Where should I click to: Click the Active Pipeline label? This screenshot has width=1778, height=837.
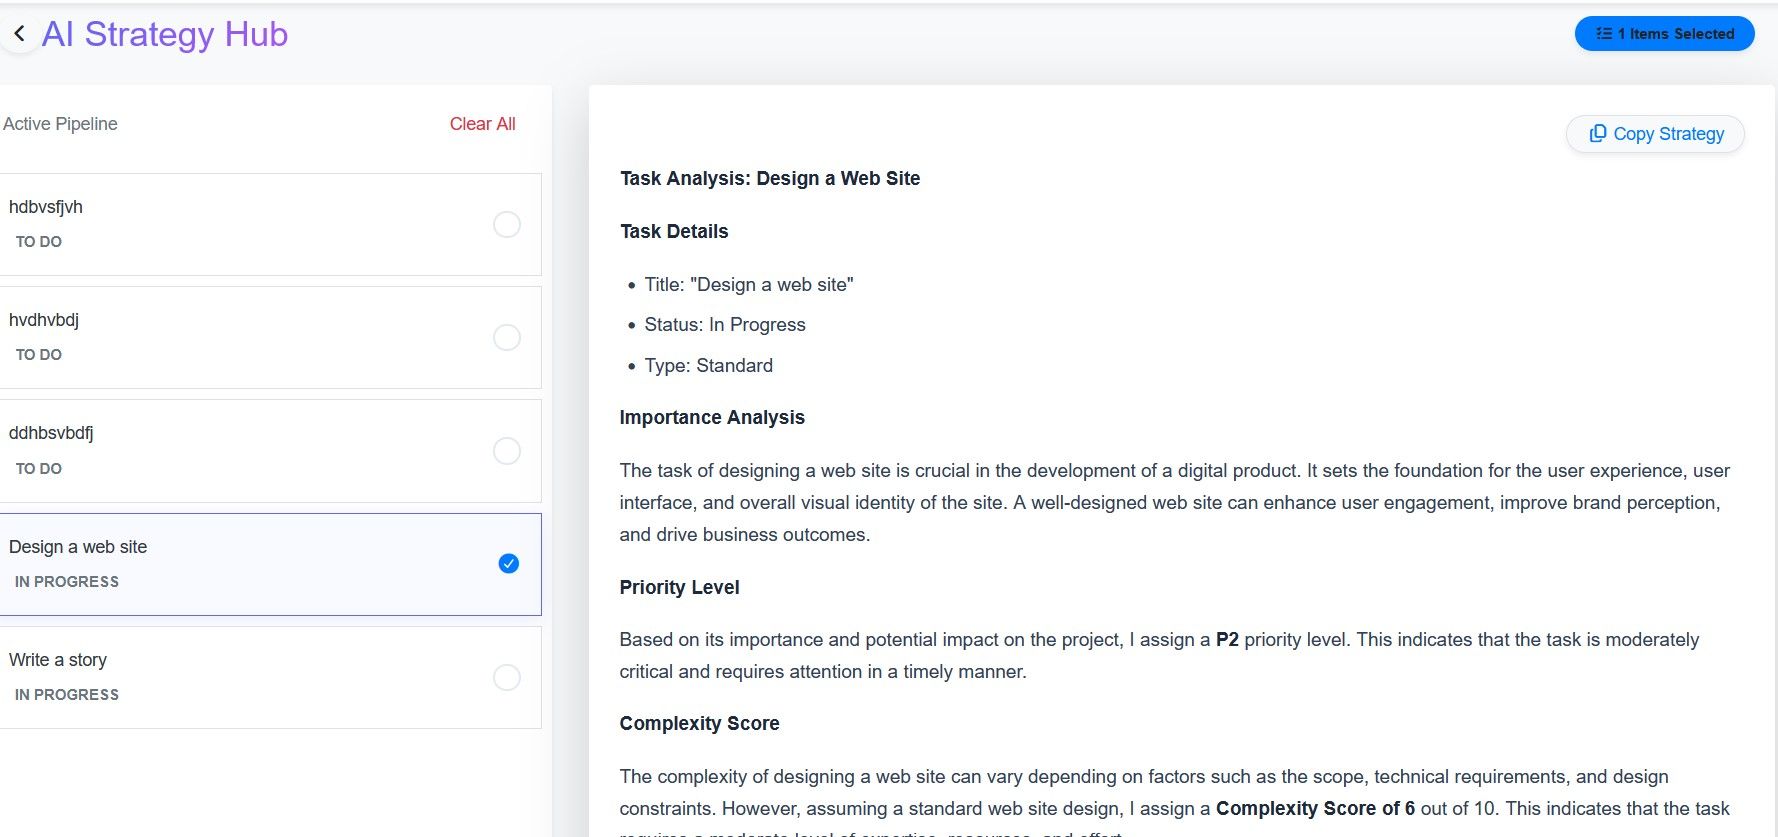(x=60, y=124)
